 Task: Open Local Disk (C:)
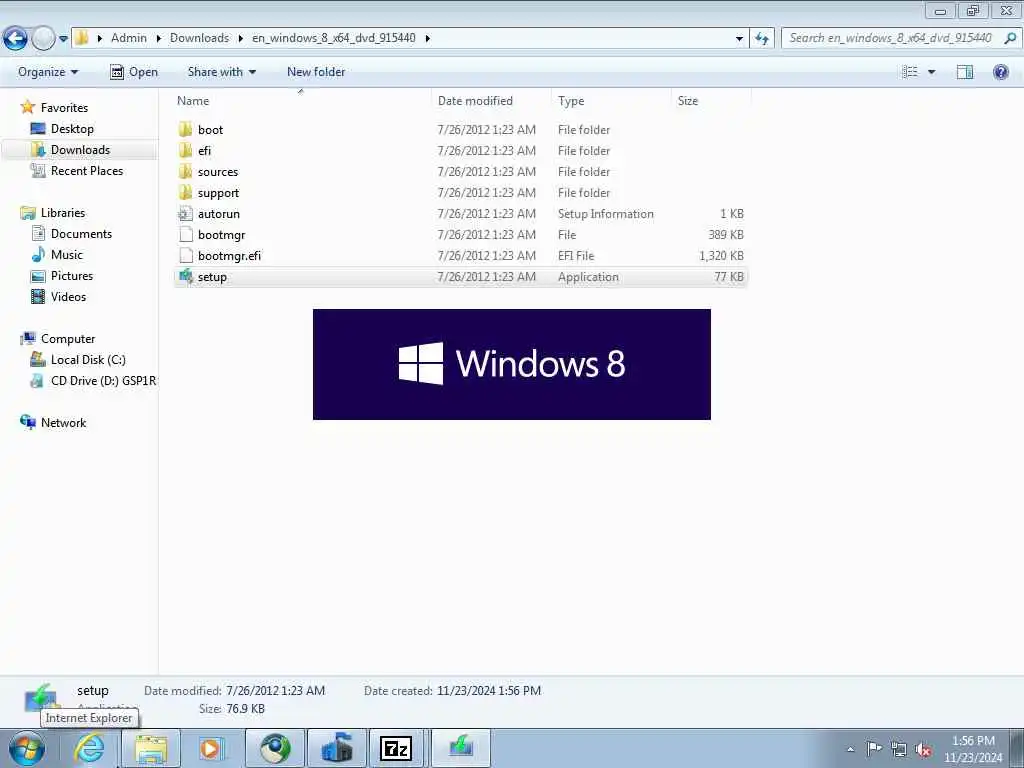click(88, 360)
